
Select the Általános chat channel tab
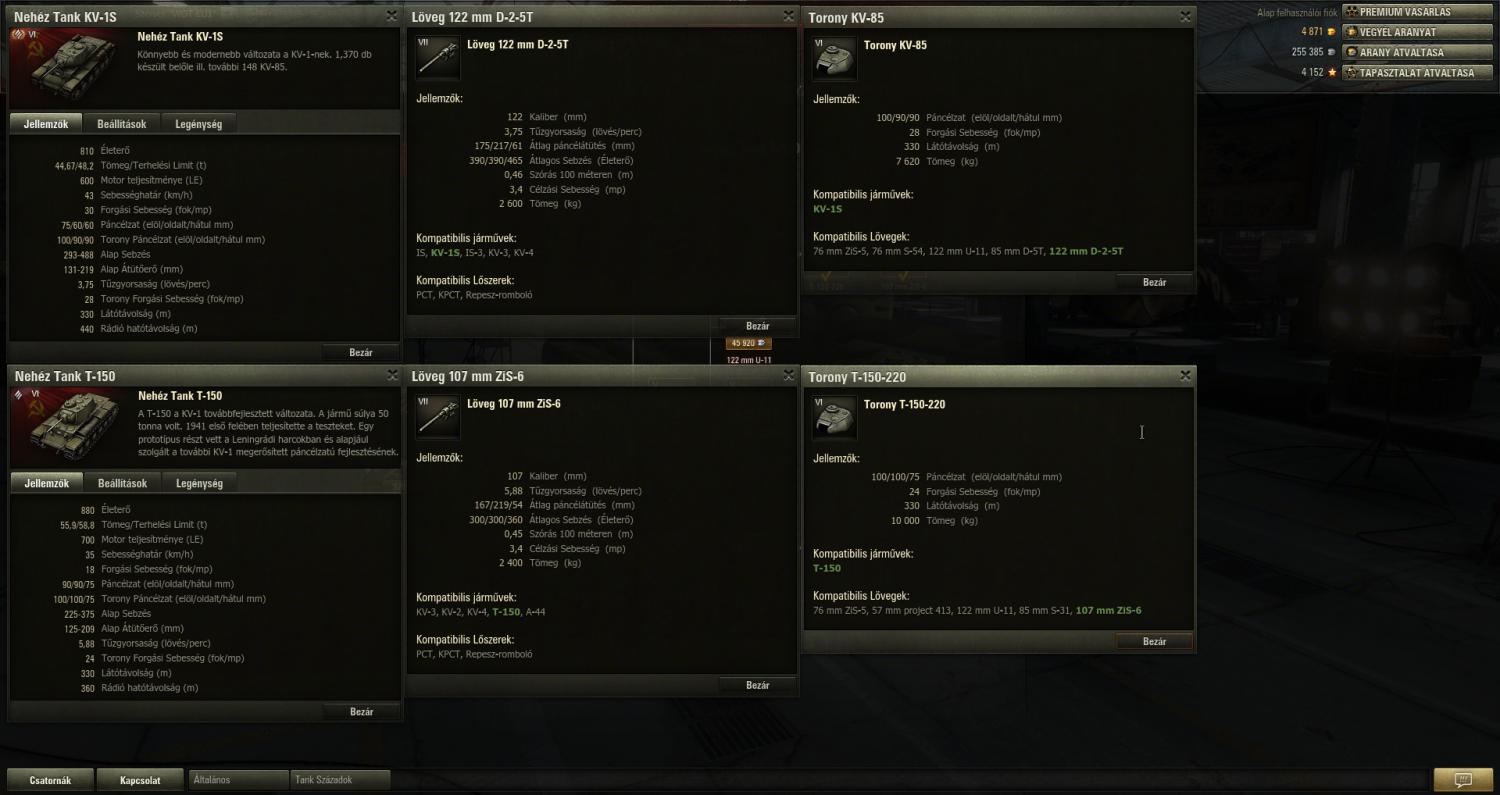click(x=238, y=780)
